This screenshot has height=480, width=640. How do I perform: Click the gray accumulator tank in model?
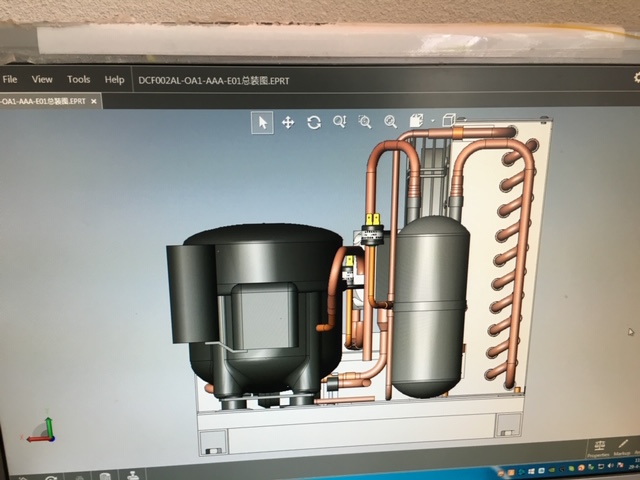pos(431,306)
